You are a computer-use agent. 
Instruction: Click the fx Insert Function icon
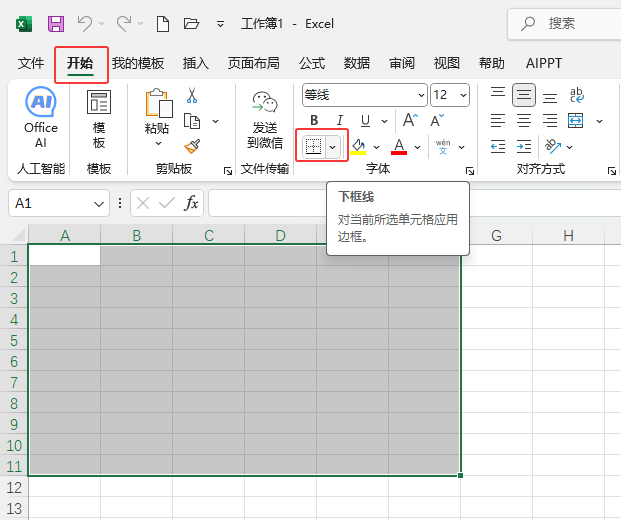point(191,203)
